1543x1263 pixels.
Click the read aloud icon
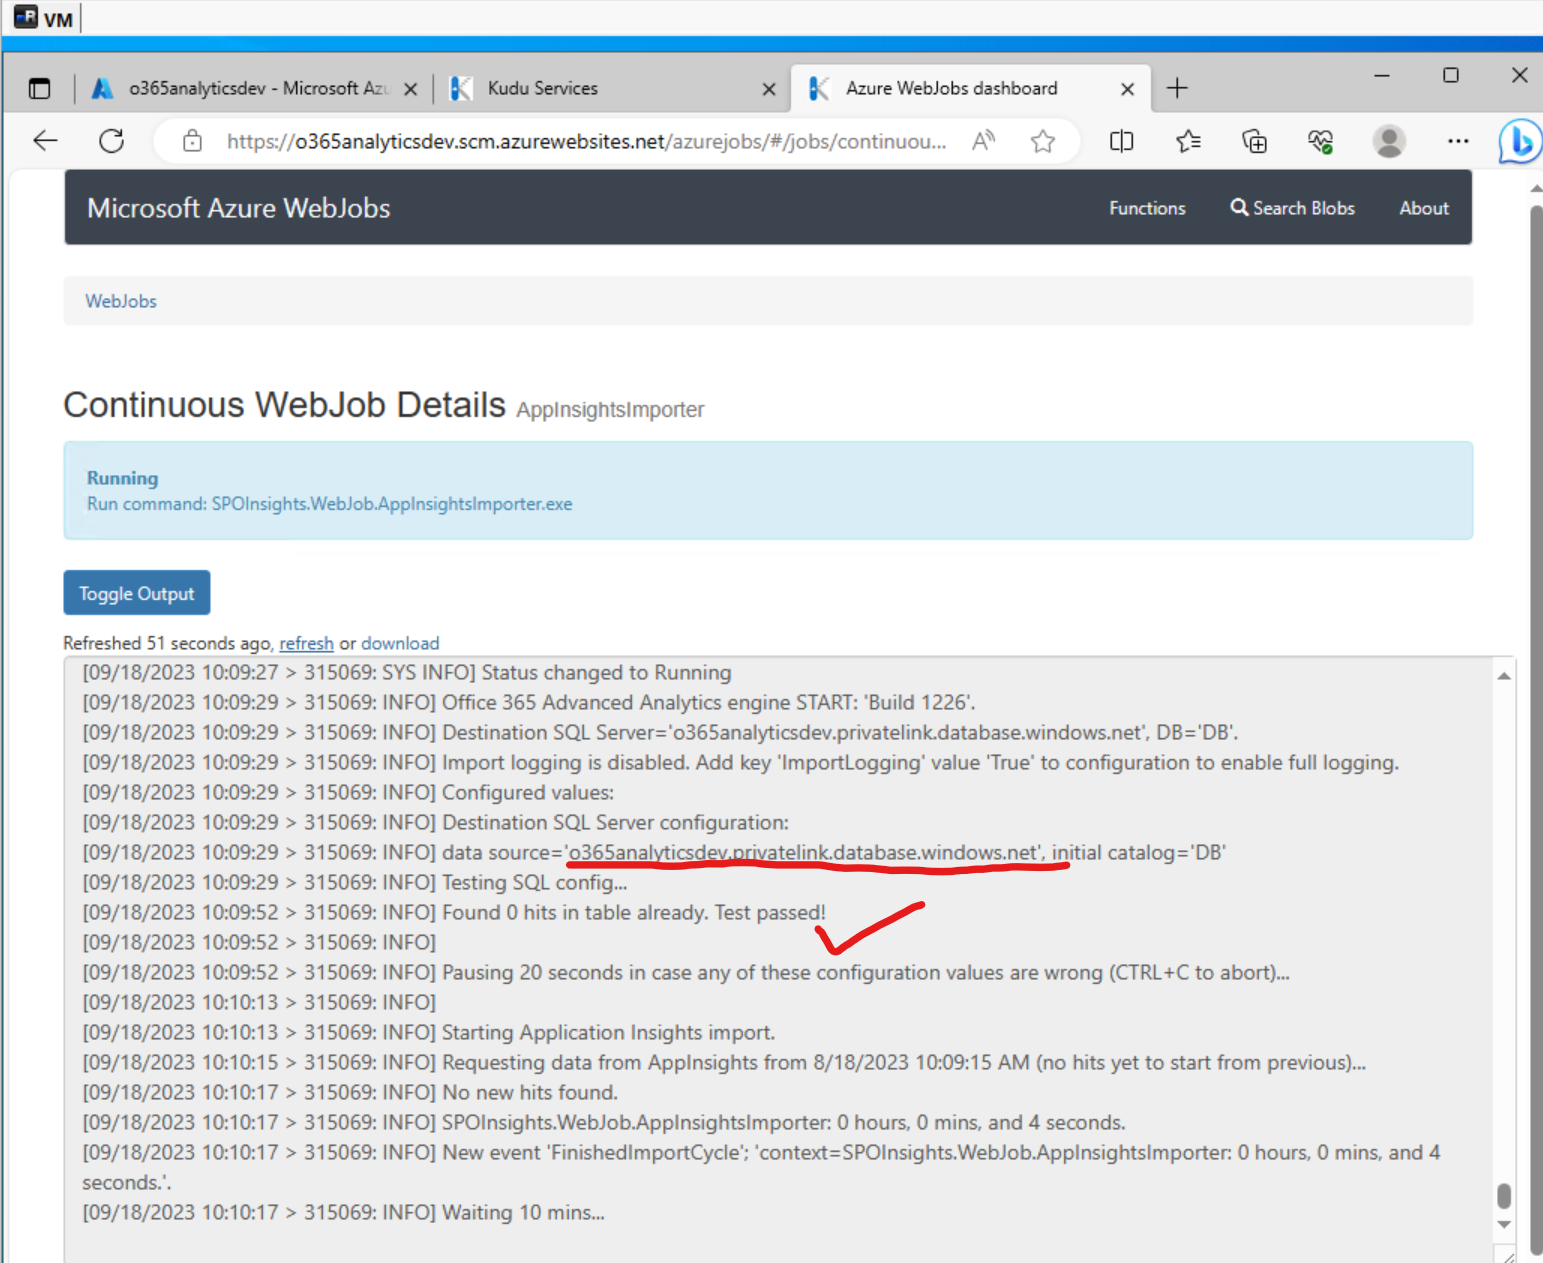click(x=983, y=141)
